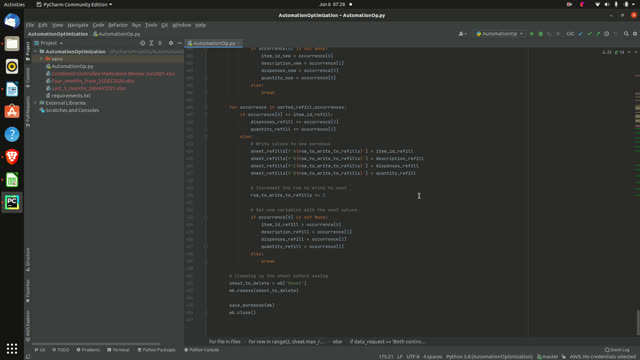Screen dimensions: 640x360
Task: Click the UTF-8 encoding status entry
Action: 413,357
